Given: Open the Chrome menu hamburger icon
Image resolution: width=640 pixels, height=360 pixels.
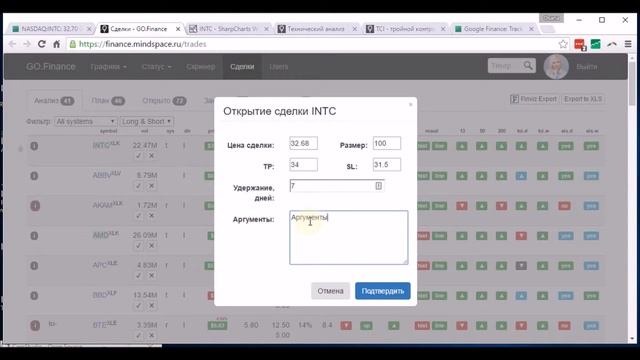Looking at the screenshot, I should (x=628, y=44).
